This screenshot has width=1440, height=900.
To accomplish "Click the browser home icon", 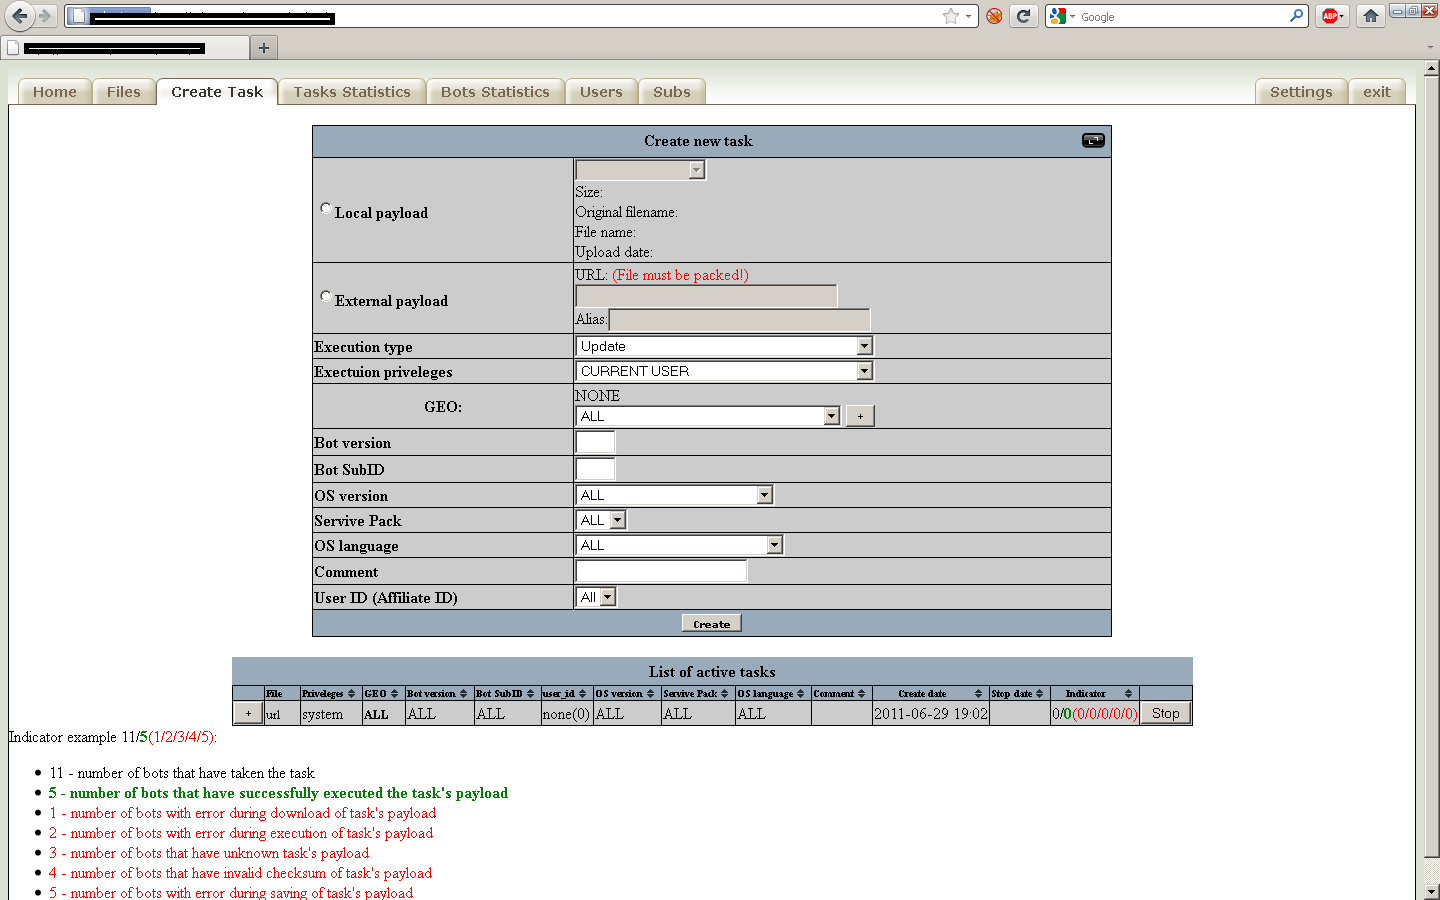I will pos(1371,16).
